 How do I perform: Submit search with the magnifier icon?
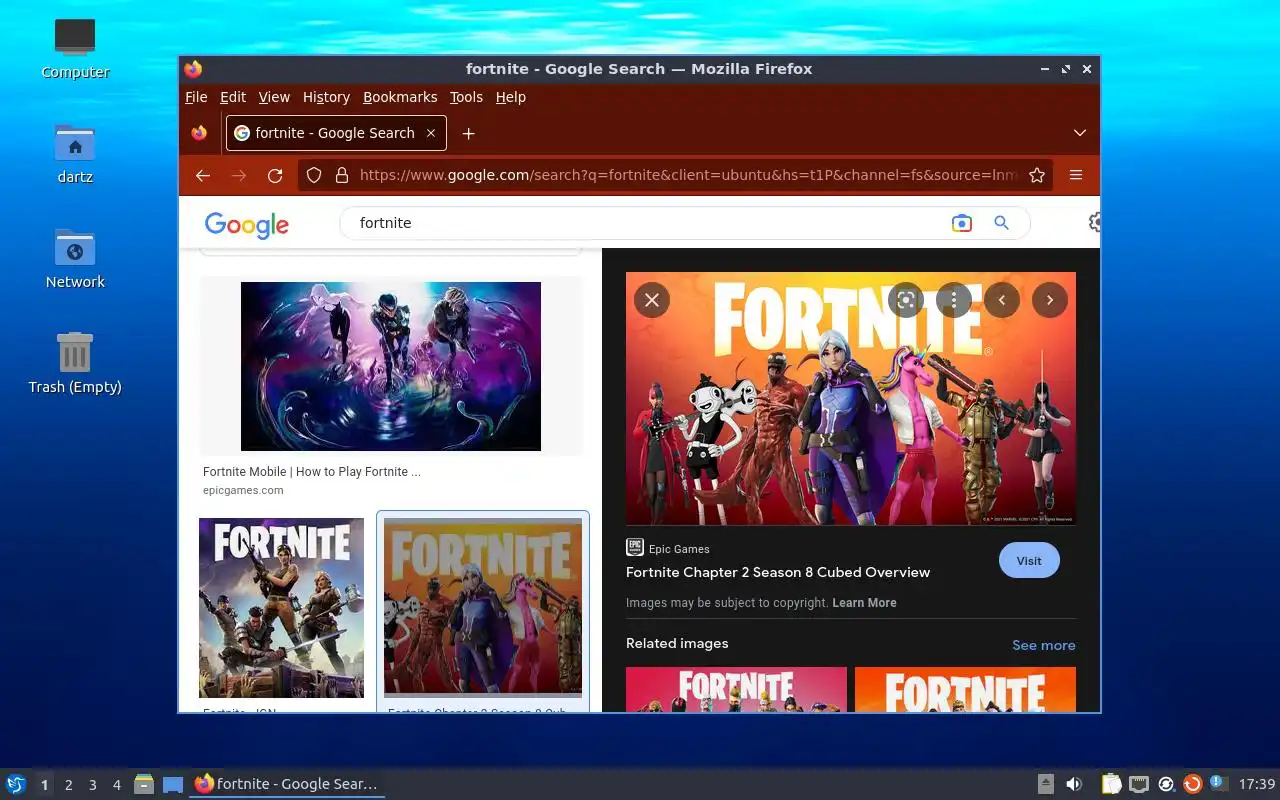pyautogui.click(x=1001, y=223)
